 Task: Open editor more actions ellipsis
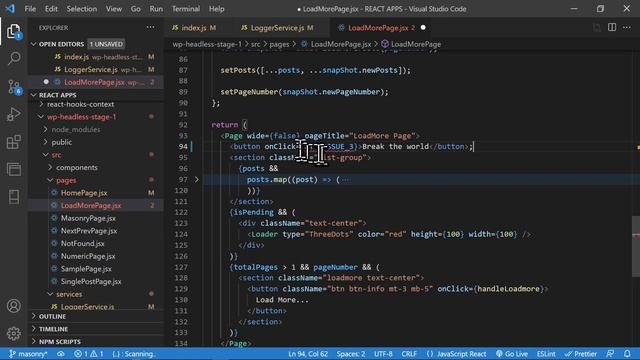click(x=627, y=27)
